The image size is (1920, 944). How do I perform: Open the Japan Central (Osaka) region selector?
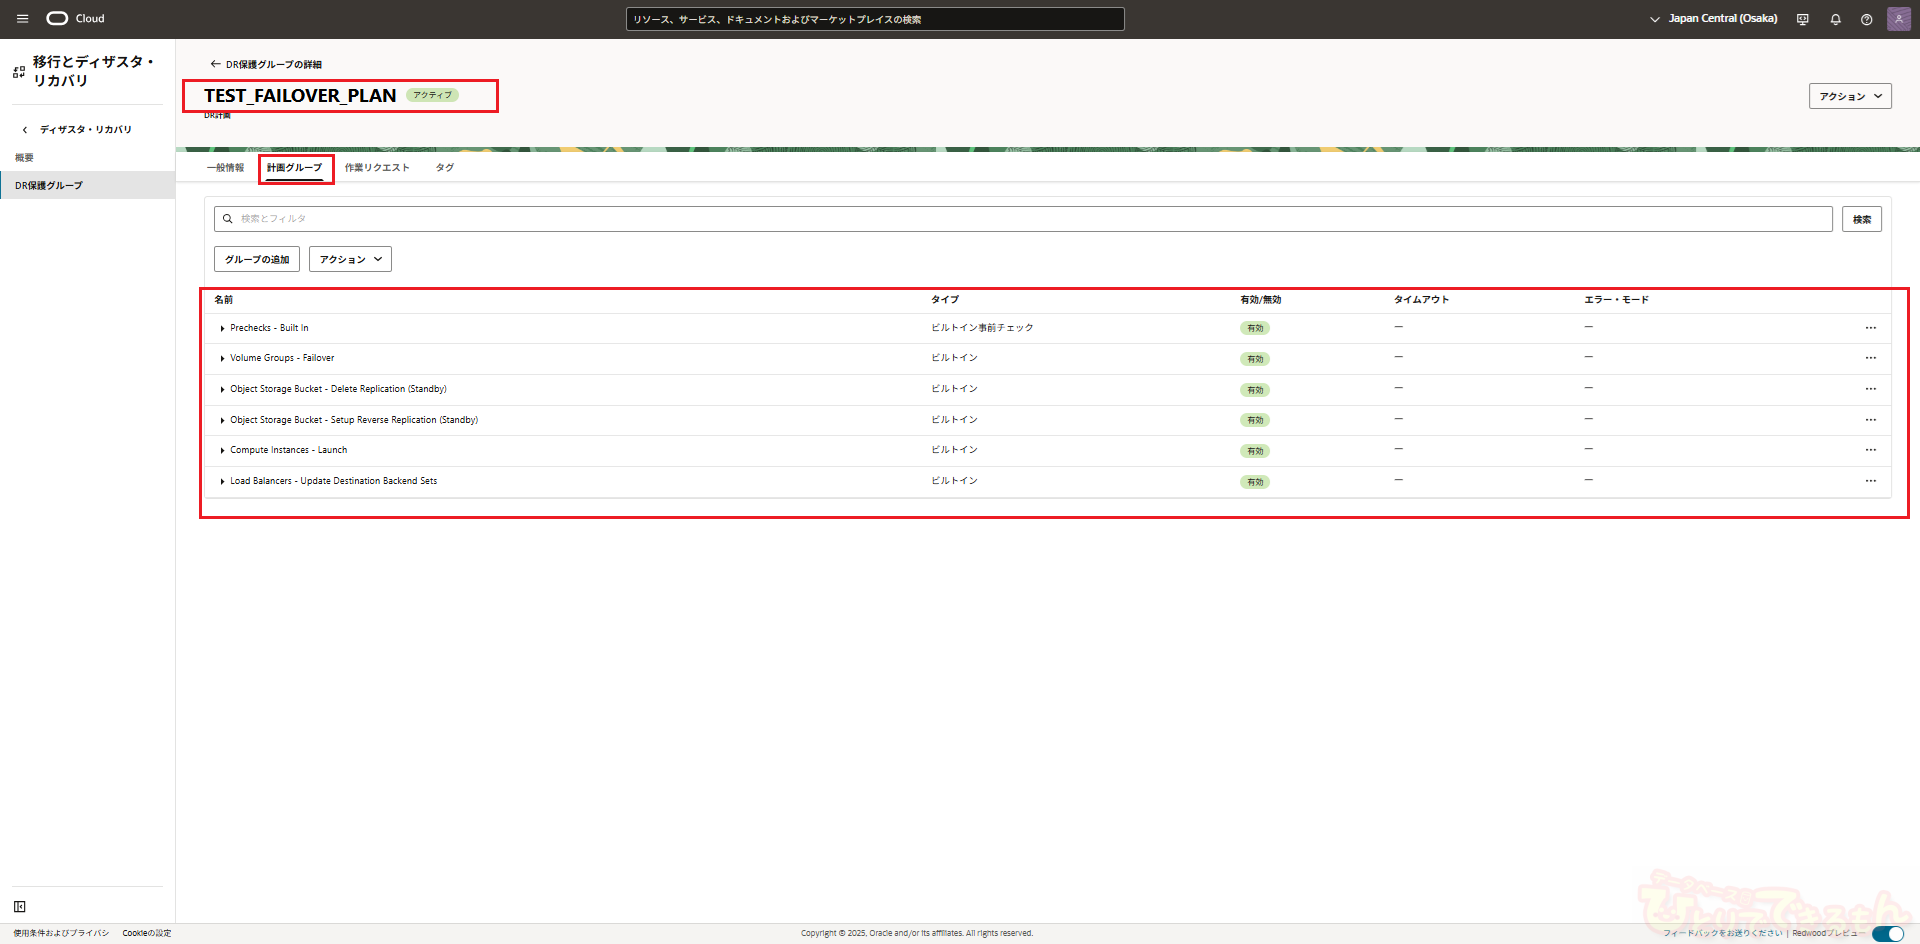point(1713,19)
